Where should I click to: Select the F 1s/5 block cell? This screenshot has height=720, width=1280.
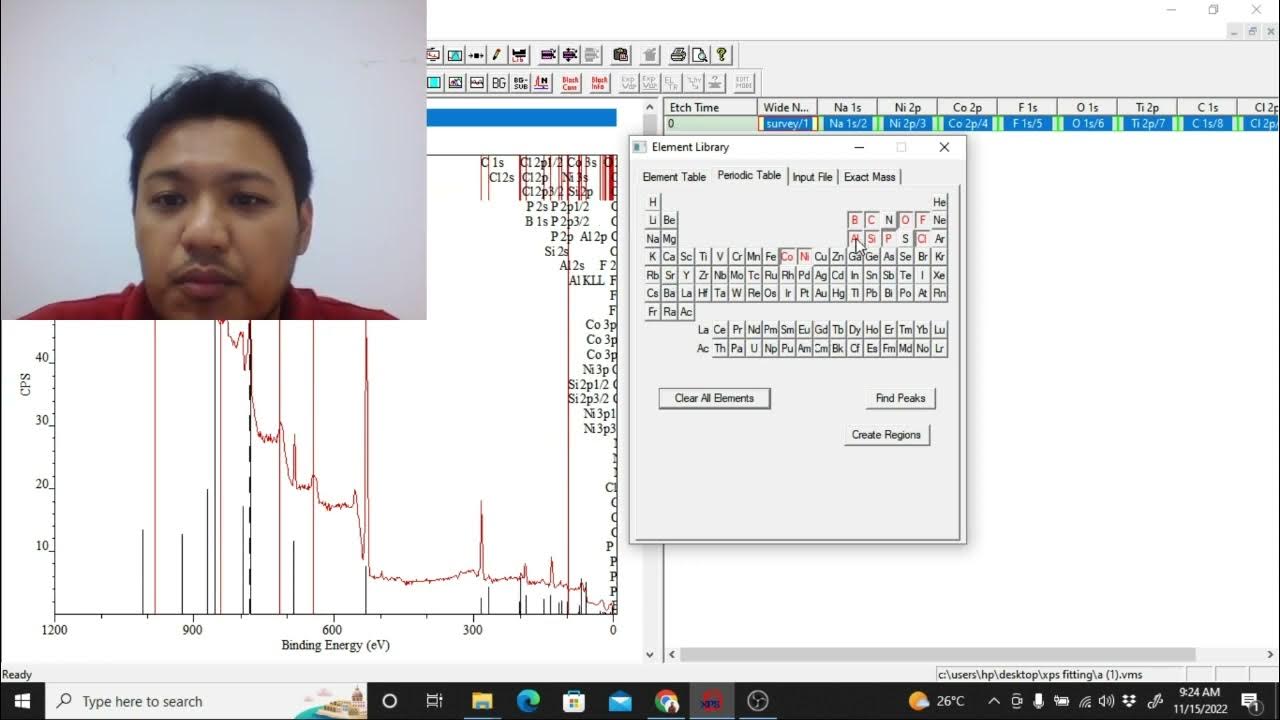(1027, 124)
